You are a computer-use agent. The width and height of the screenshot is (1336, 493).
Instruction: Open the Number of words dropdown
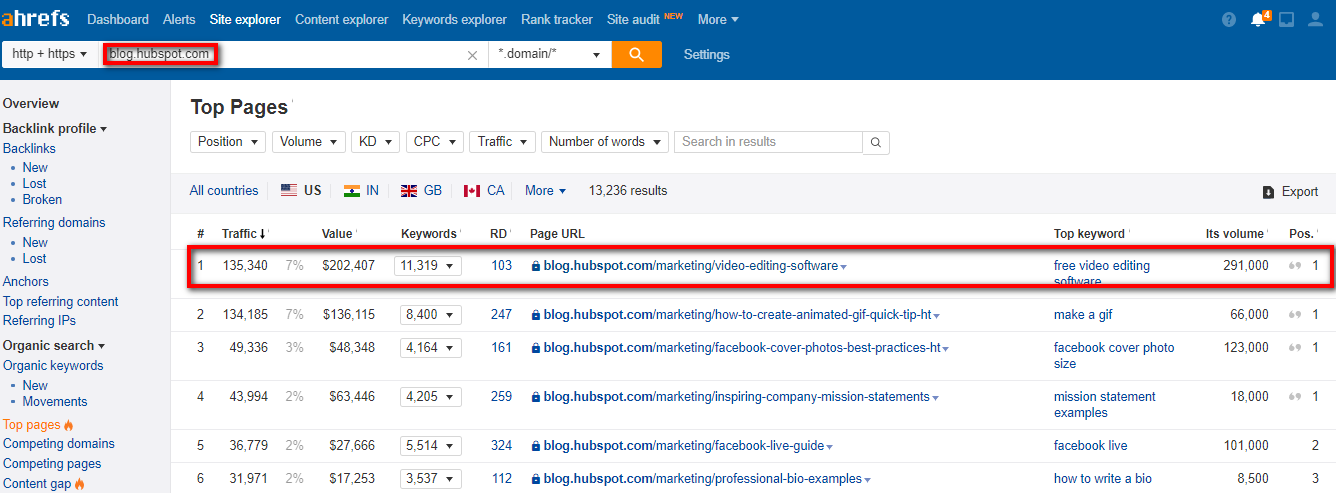tap(605, 142)
